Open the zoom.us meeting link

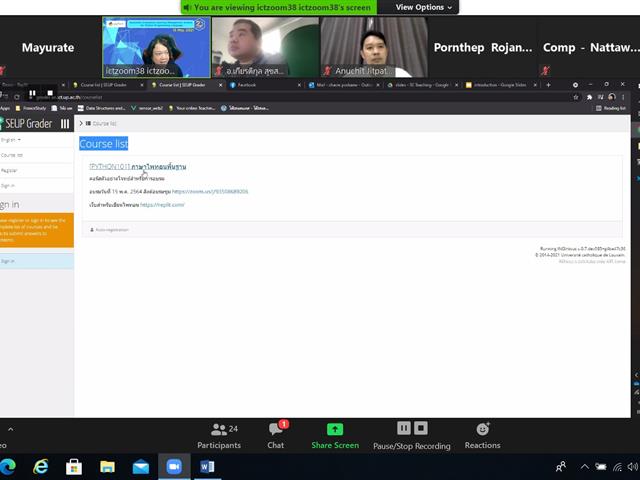pos(210,191)
